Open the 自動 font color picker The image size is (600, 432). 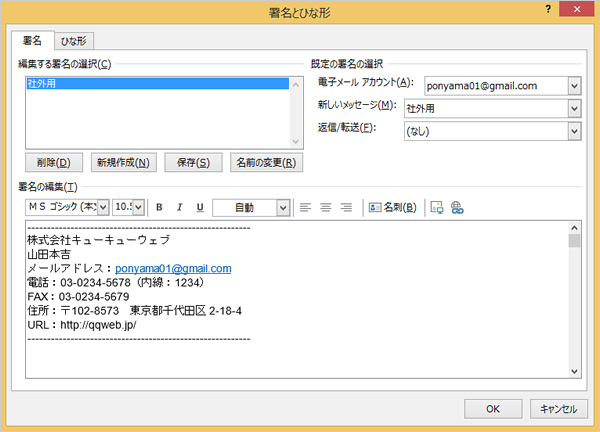(283, 207)
